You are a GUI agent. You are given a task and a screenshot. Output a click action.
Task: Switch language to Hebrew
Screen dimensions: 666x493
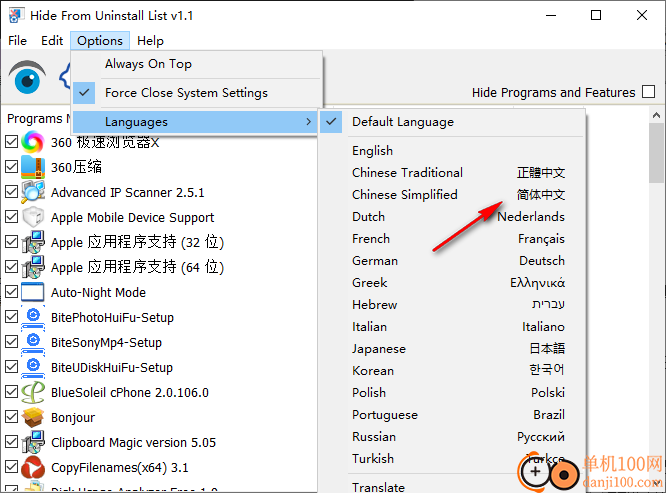click(452, 305)
